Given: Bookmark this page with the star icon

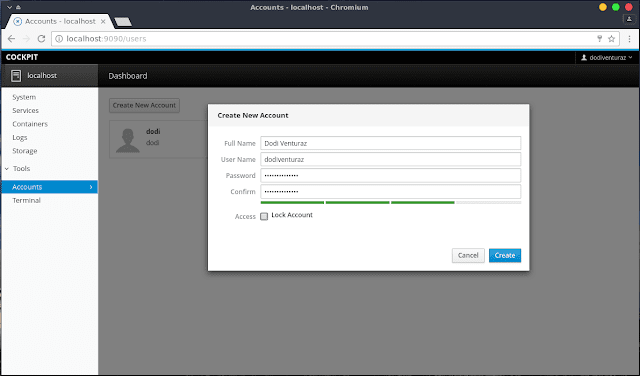Looking at the screenshot, I should pyautogui.click(x=611, y=39).
